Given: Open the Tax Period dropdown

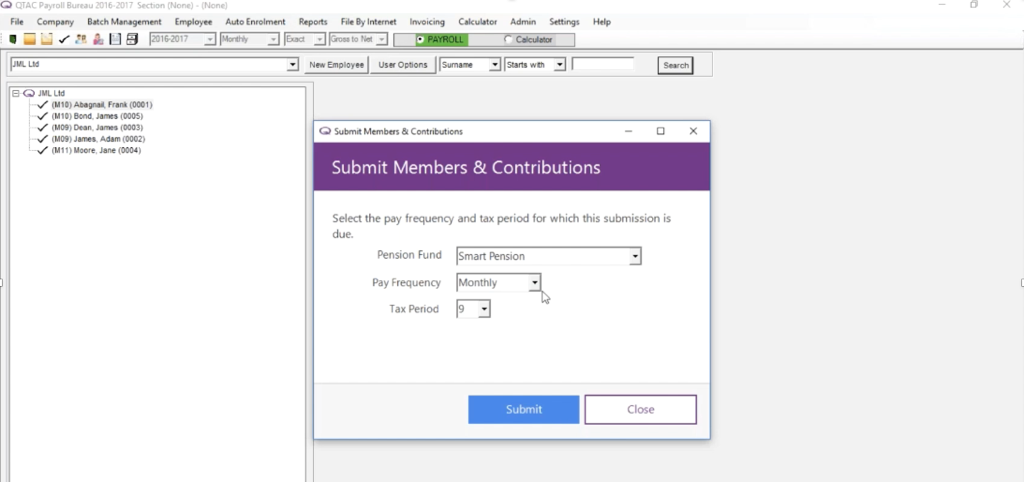Looking at the screenshot, I should pyautogui.click(x=483, y=310).
